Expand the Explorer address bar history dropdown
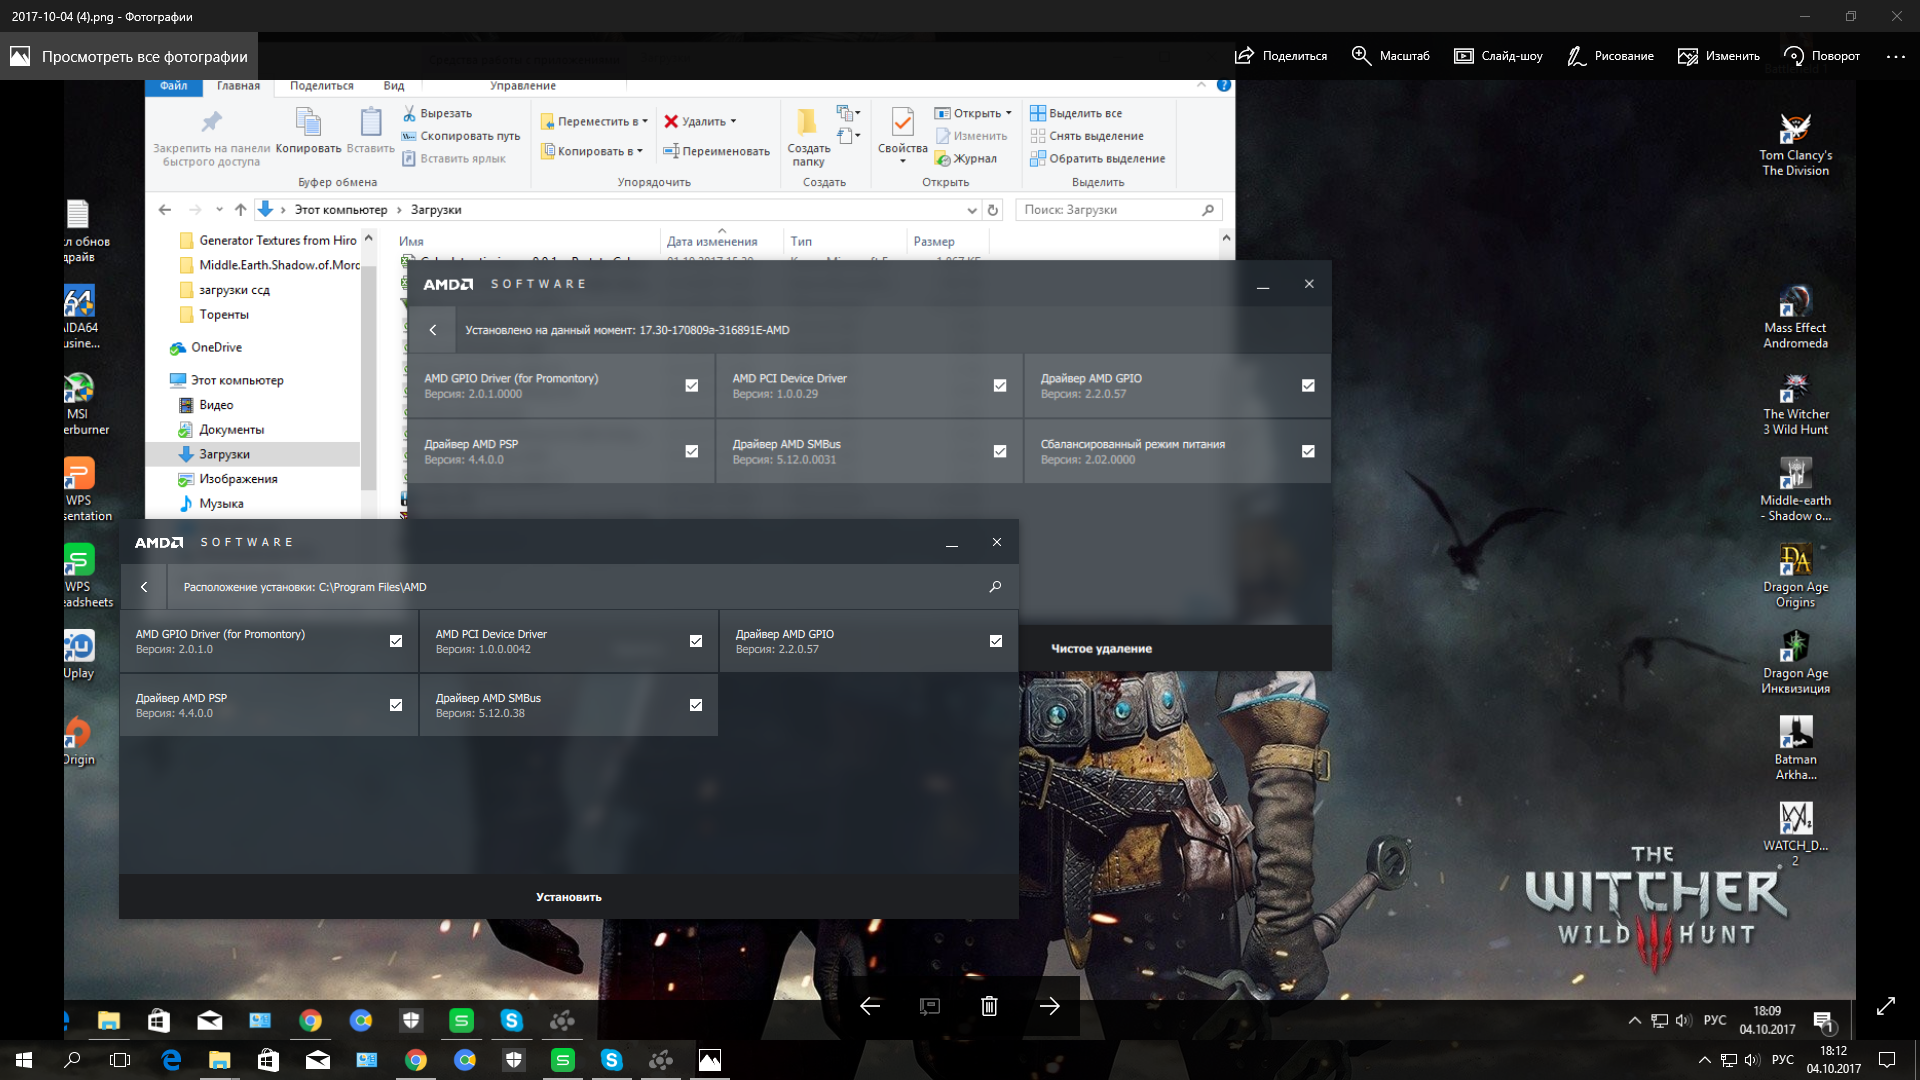The height and width of the screenshot is (1080, 1920). point(971,210)
